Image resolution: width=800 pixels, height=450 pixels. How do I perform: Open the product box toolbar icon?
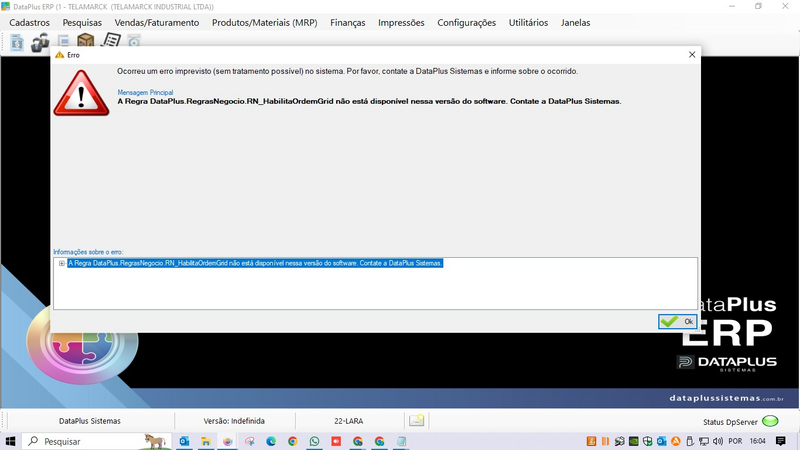pyautogui.click(x=85, y=40)
